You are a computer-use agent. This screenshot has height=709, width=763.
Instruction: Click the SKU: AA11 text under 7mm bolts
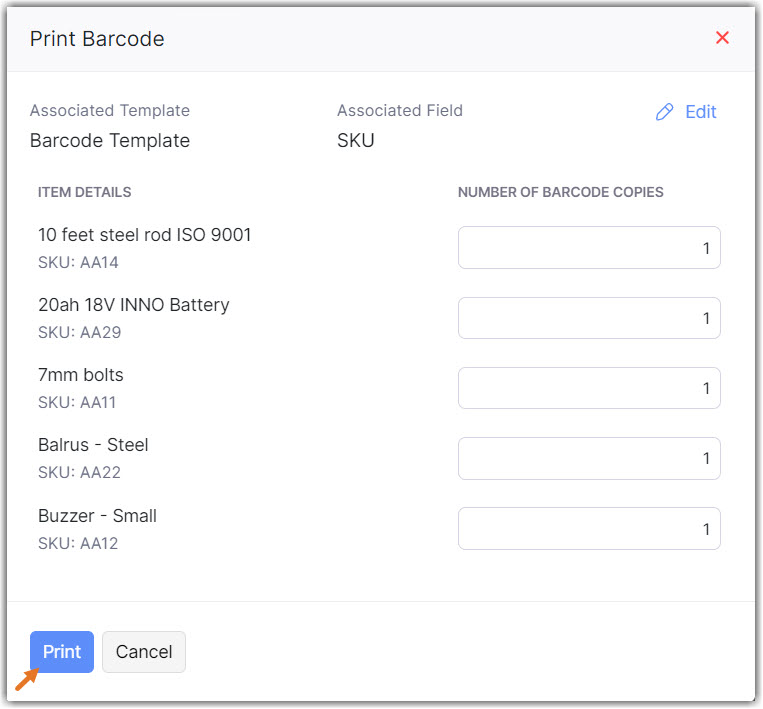[79, 403]
